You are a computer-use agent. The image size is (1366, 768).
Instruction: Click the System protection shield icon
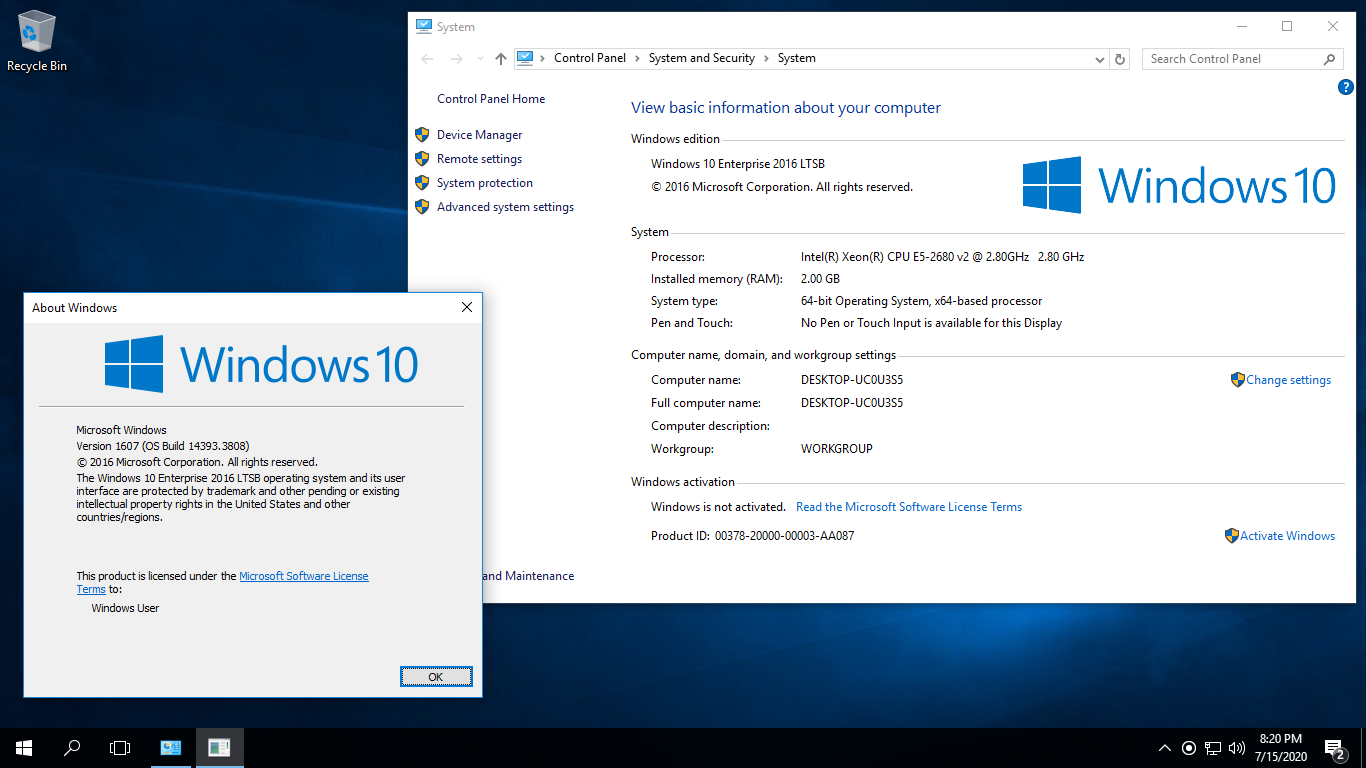click(422, 183)
